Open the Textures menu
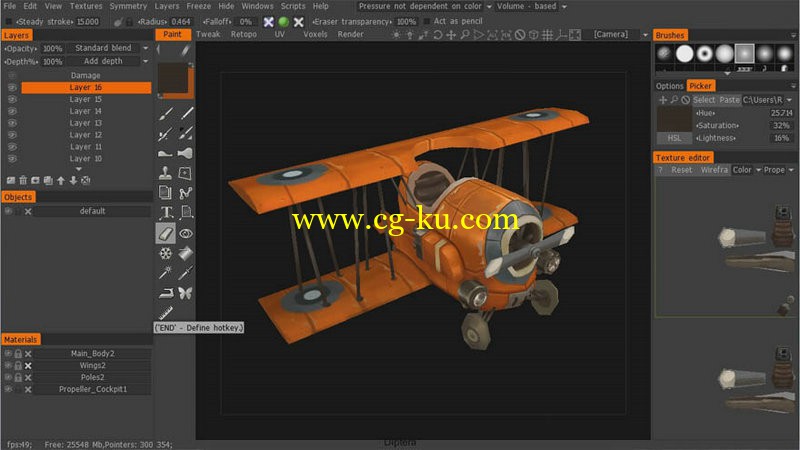This screenshot has width=800, height=450. pos(86,6)
